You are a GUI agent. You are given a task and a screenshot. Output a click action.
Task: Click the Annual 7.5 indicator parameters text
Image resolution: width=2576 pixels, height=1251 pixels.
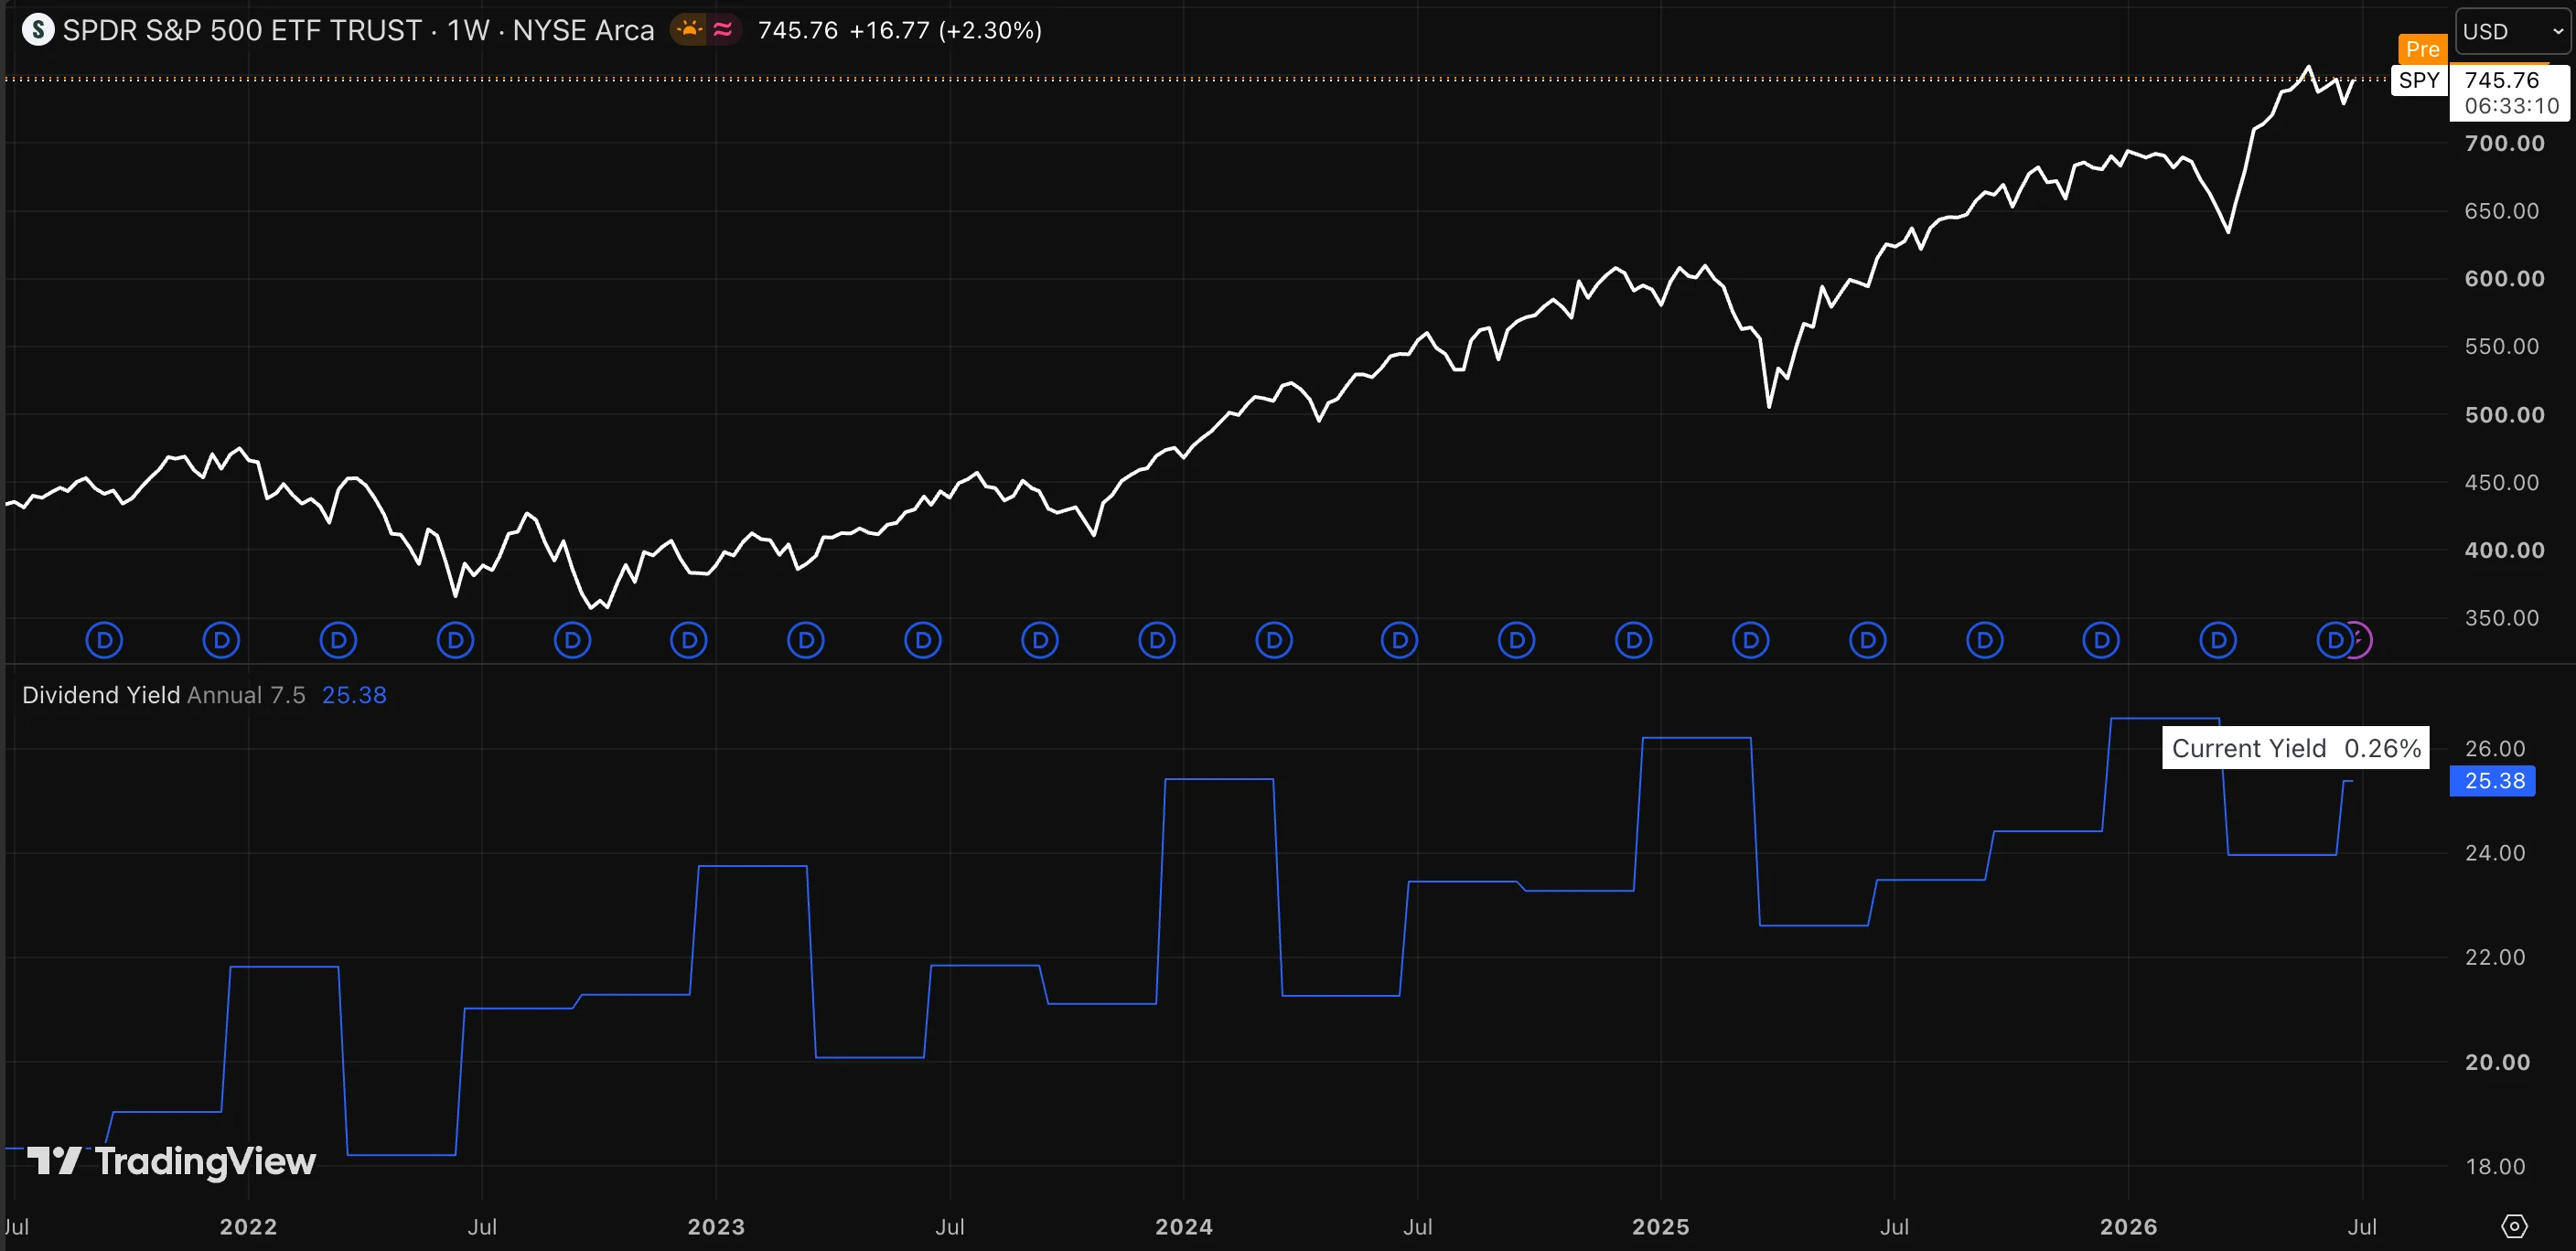click(246, 695)
